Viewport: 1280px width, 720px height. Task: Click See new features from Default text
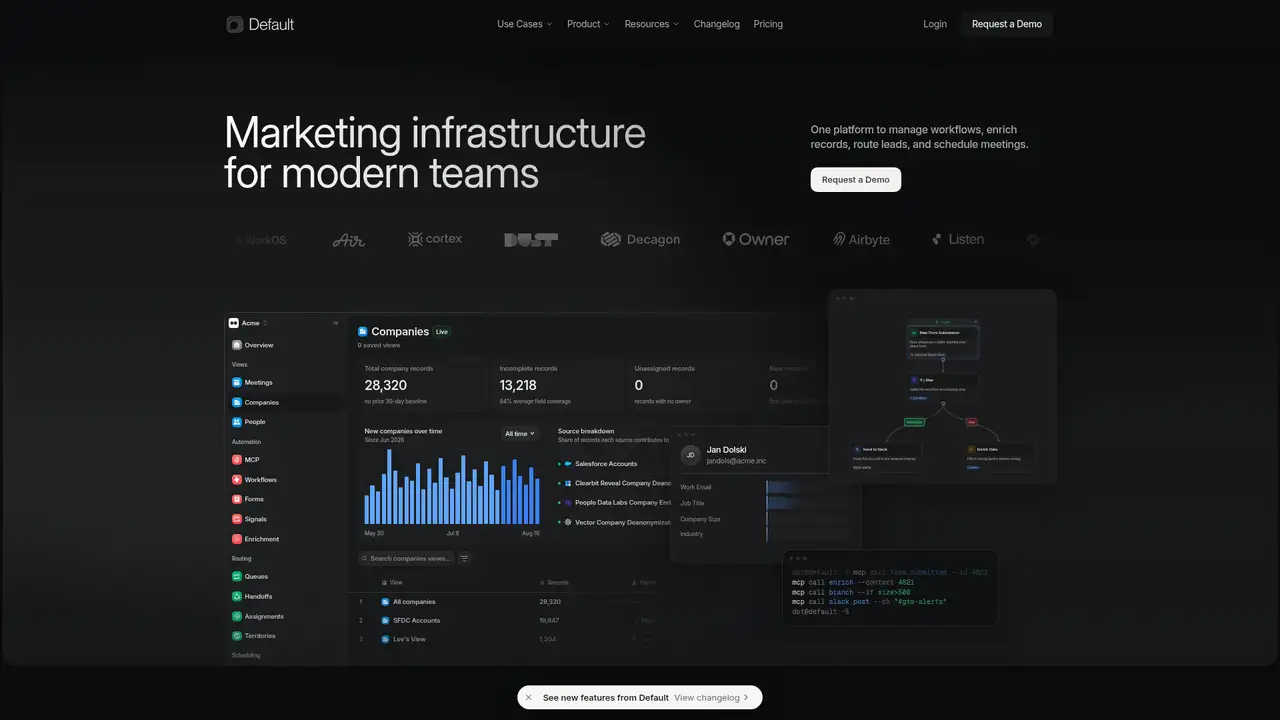point(606,698)
